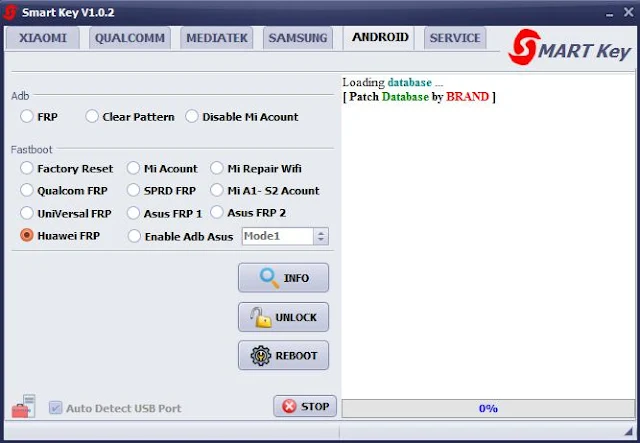640x443 pixels.
Task: Select Mi A1- S2 Acount option
Action: [265, 190]
